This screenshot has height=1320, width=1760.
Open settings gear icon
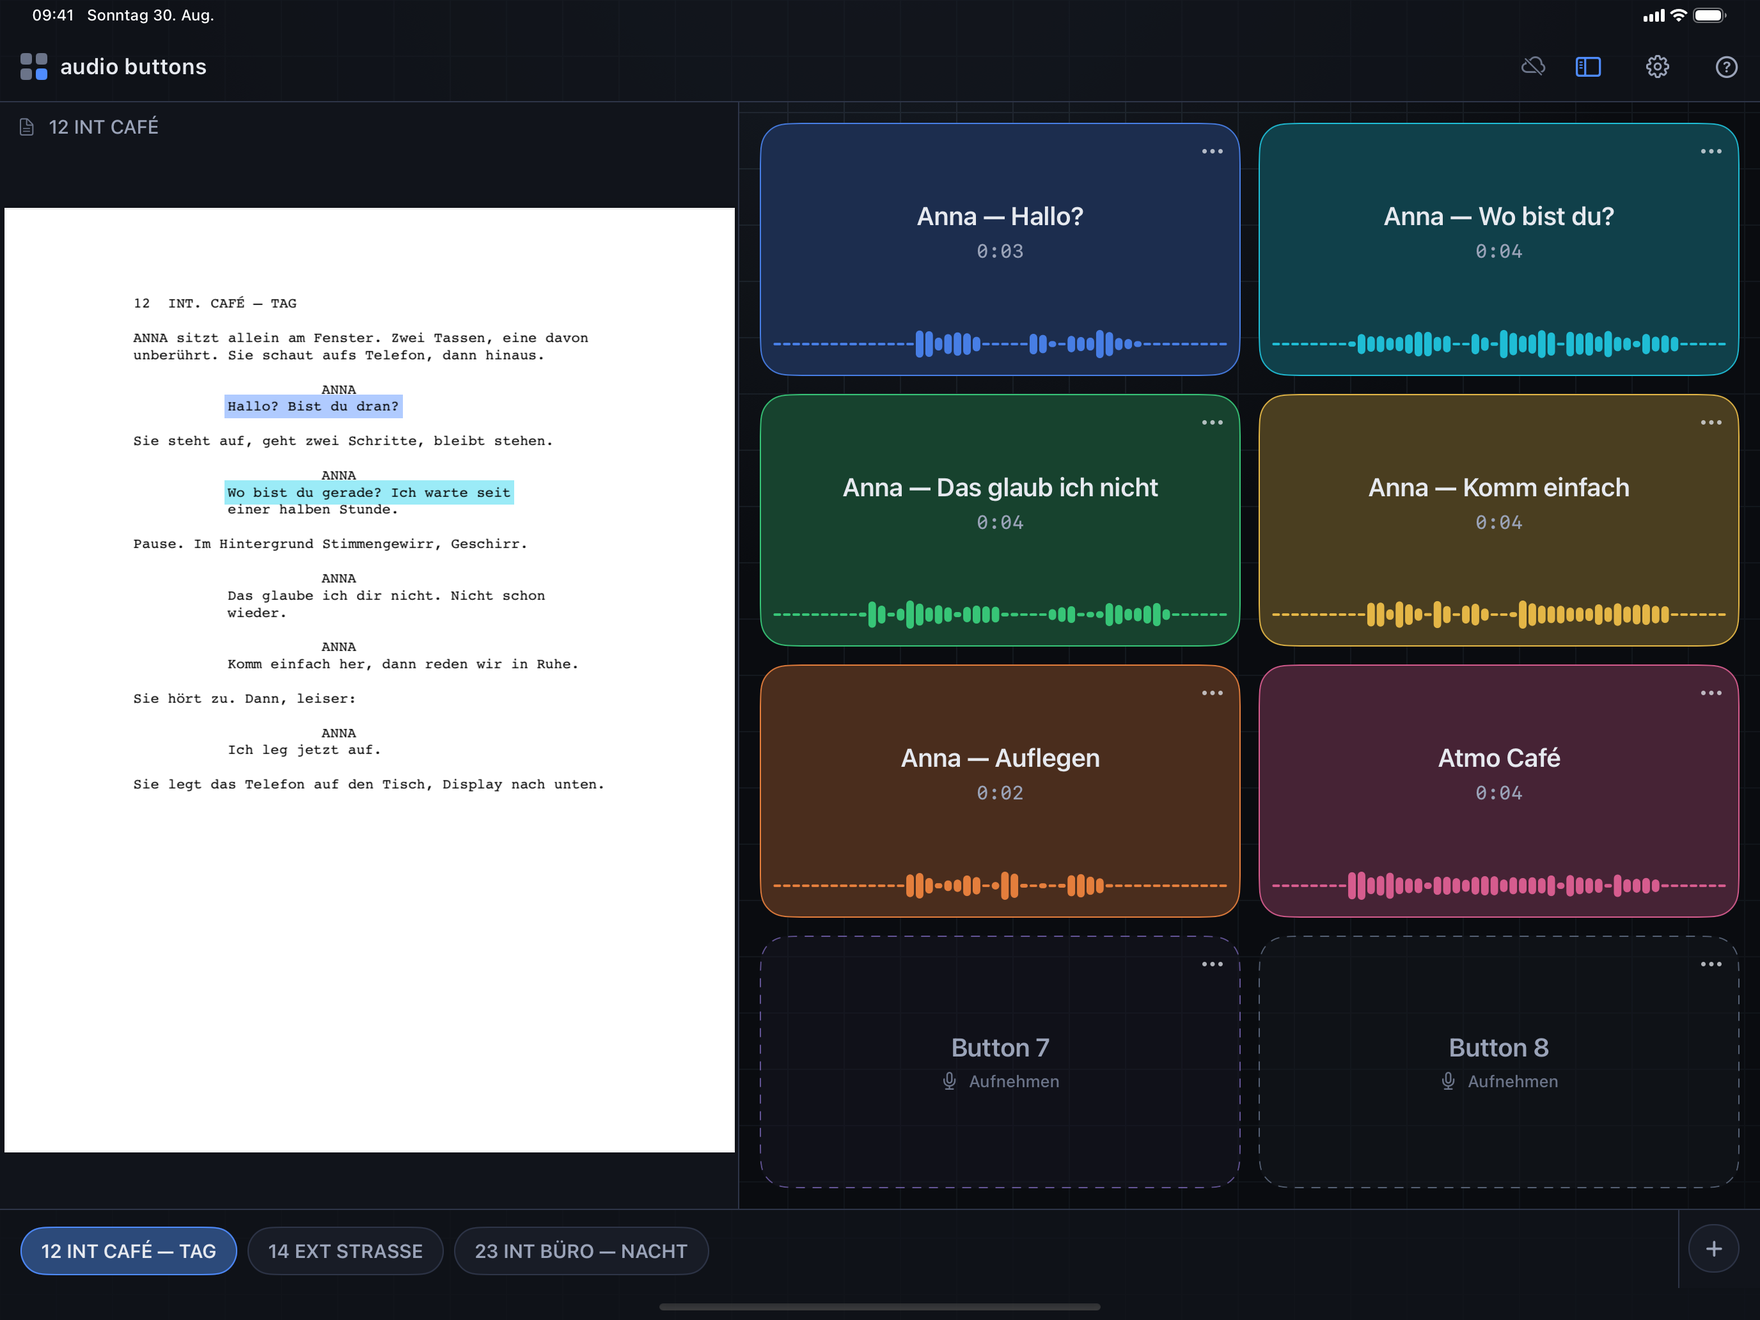tap(1657, 67)
